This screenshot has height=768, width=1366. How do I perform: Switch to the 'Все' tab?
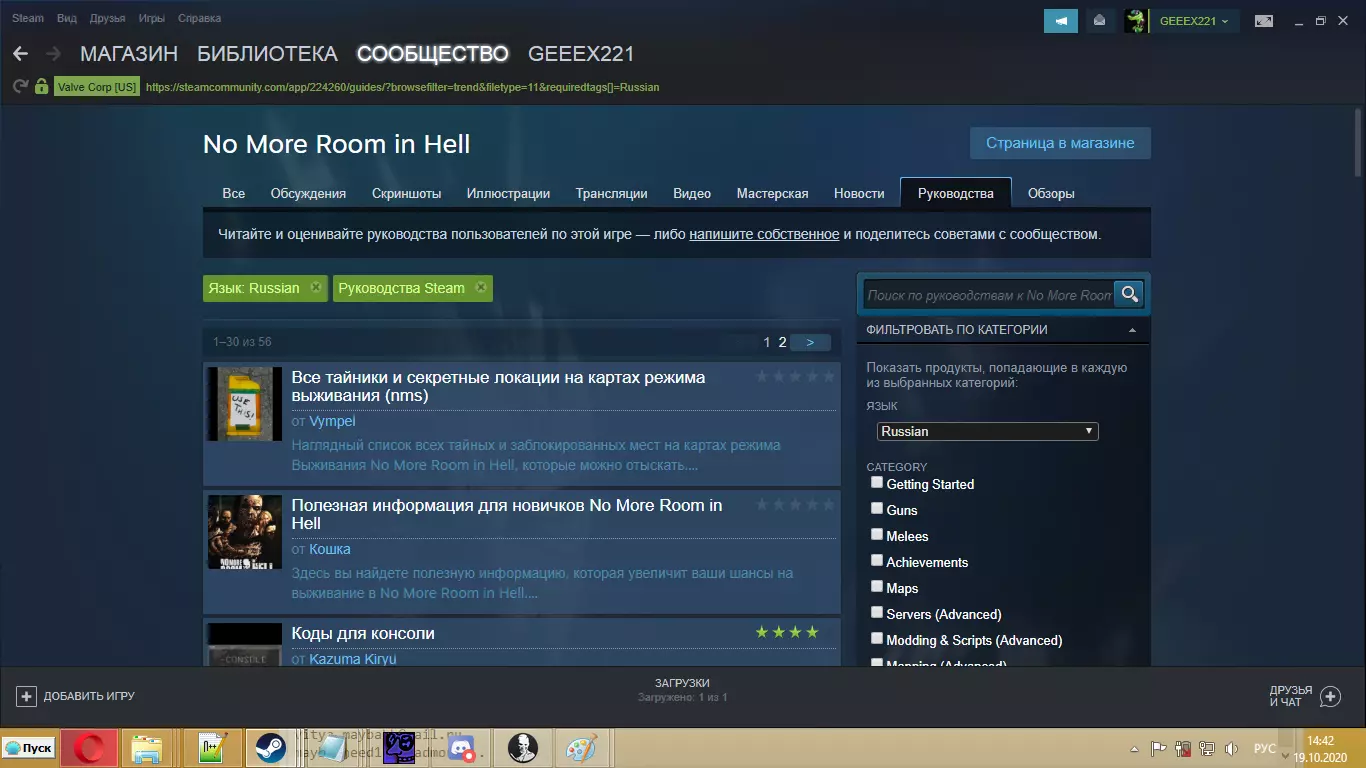233,193
